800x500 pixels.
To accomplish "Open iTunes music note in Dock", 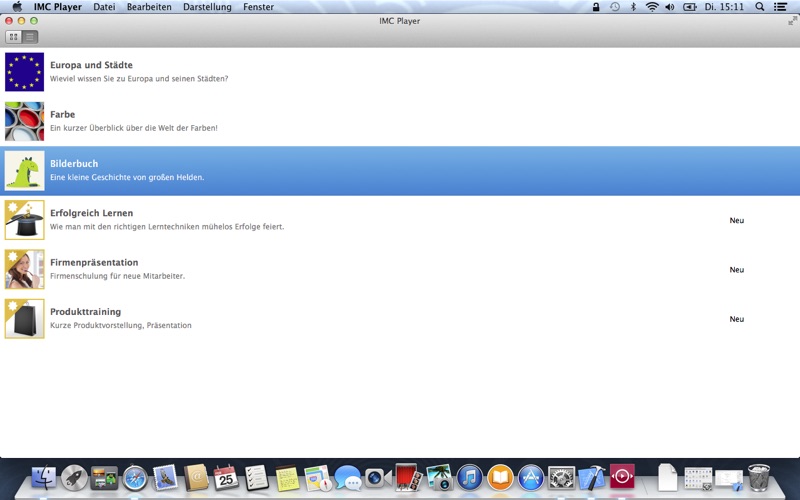I will point(469,478).
